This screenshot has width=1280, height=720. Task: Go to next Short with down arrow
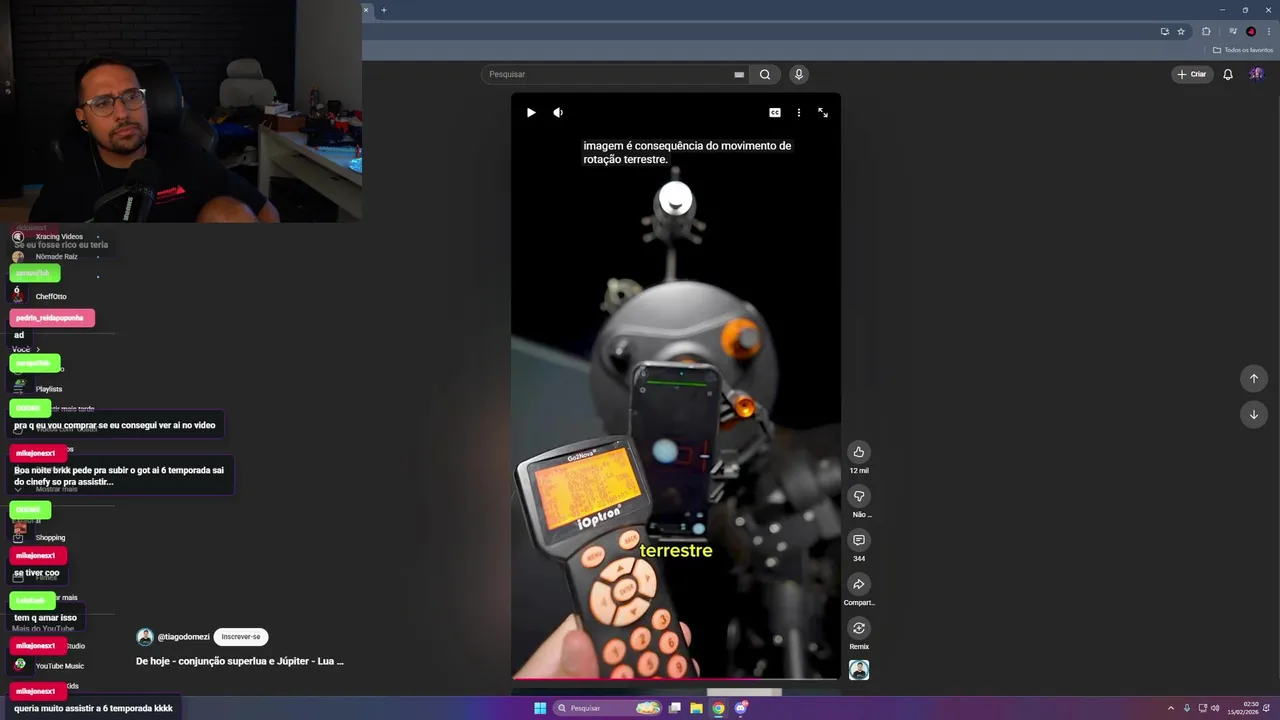click(1254, 414)
